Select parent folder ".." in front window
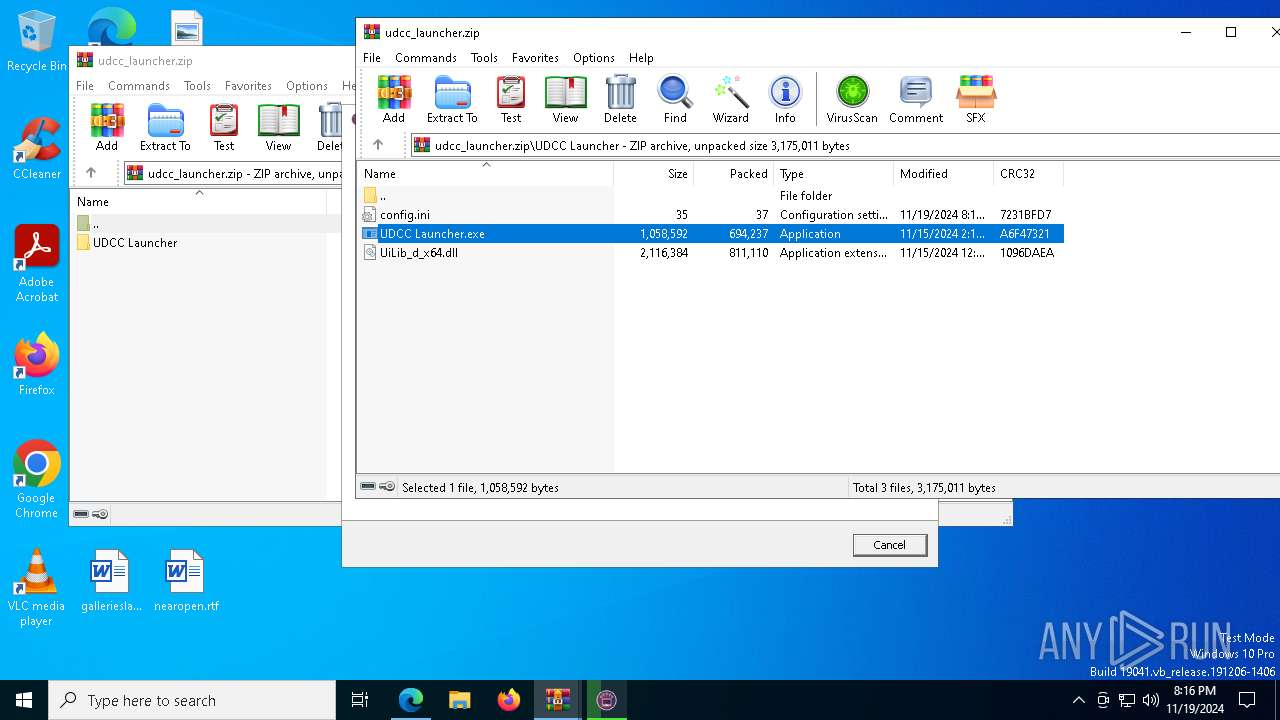The height and width of the screenshot is (720, 1280). (710, 196)
